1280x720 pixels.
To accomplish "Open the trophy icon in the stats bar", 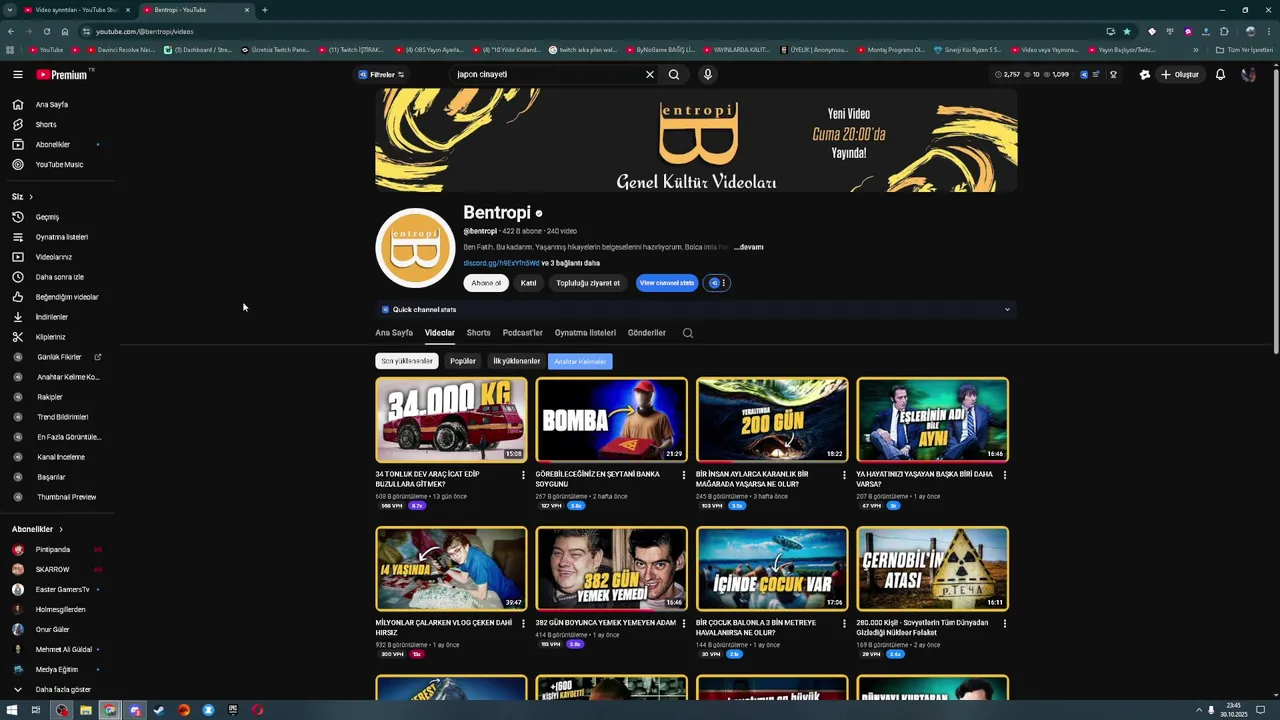I will tap(1113, 75).
